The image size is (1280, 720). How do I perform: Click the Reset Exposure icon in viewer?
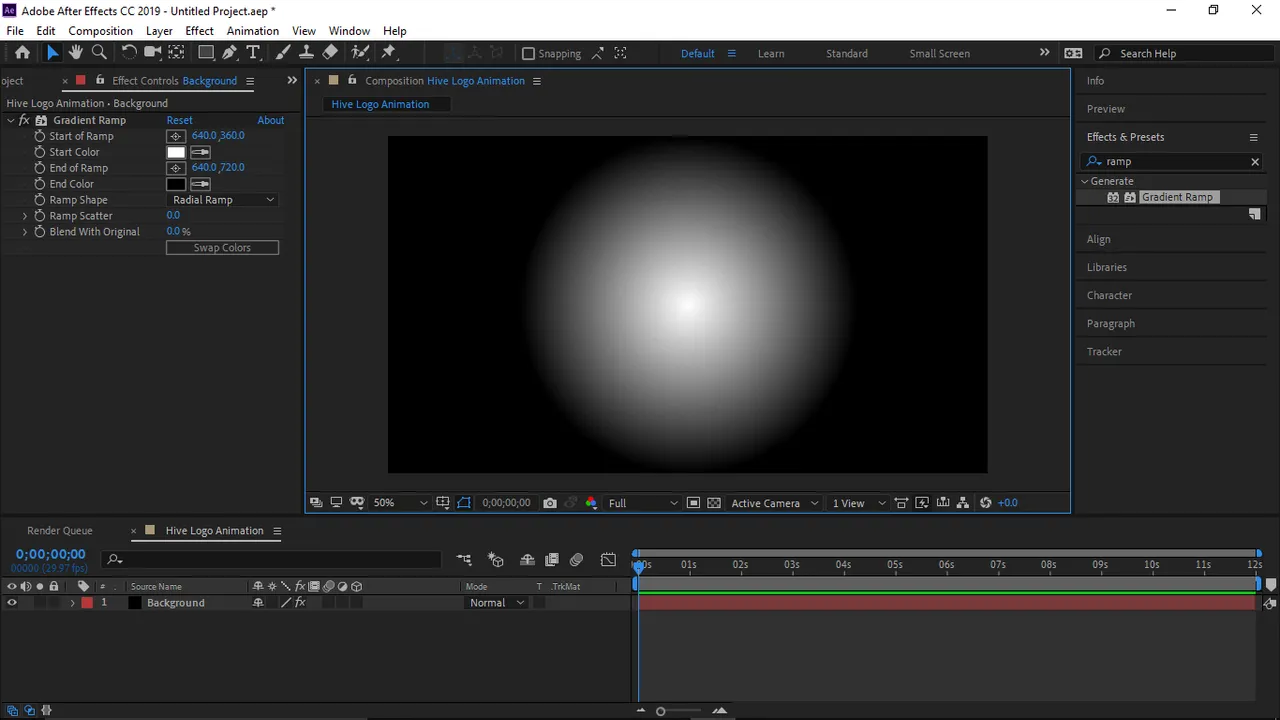[x=985, y=503]
